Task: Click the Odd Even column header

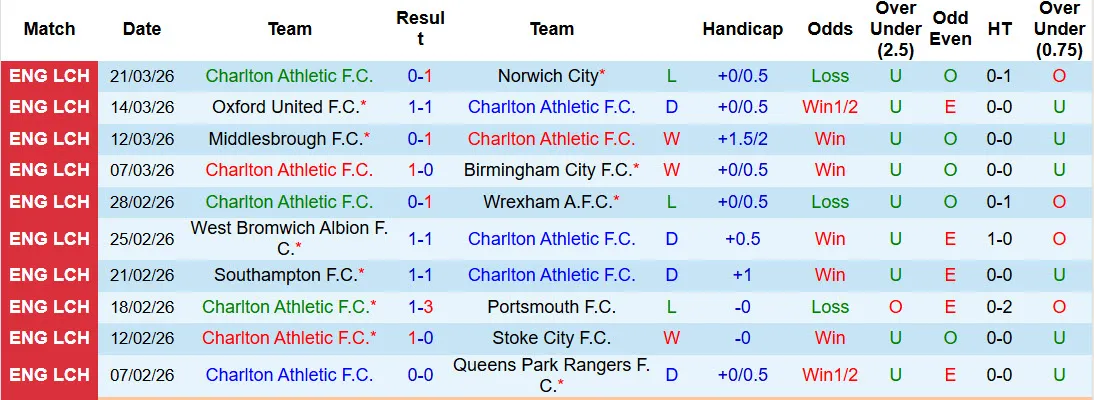Action: coord(950,29)
